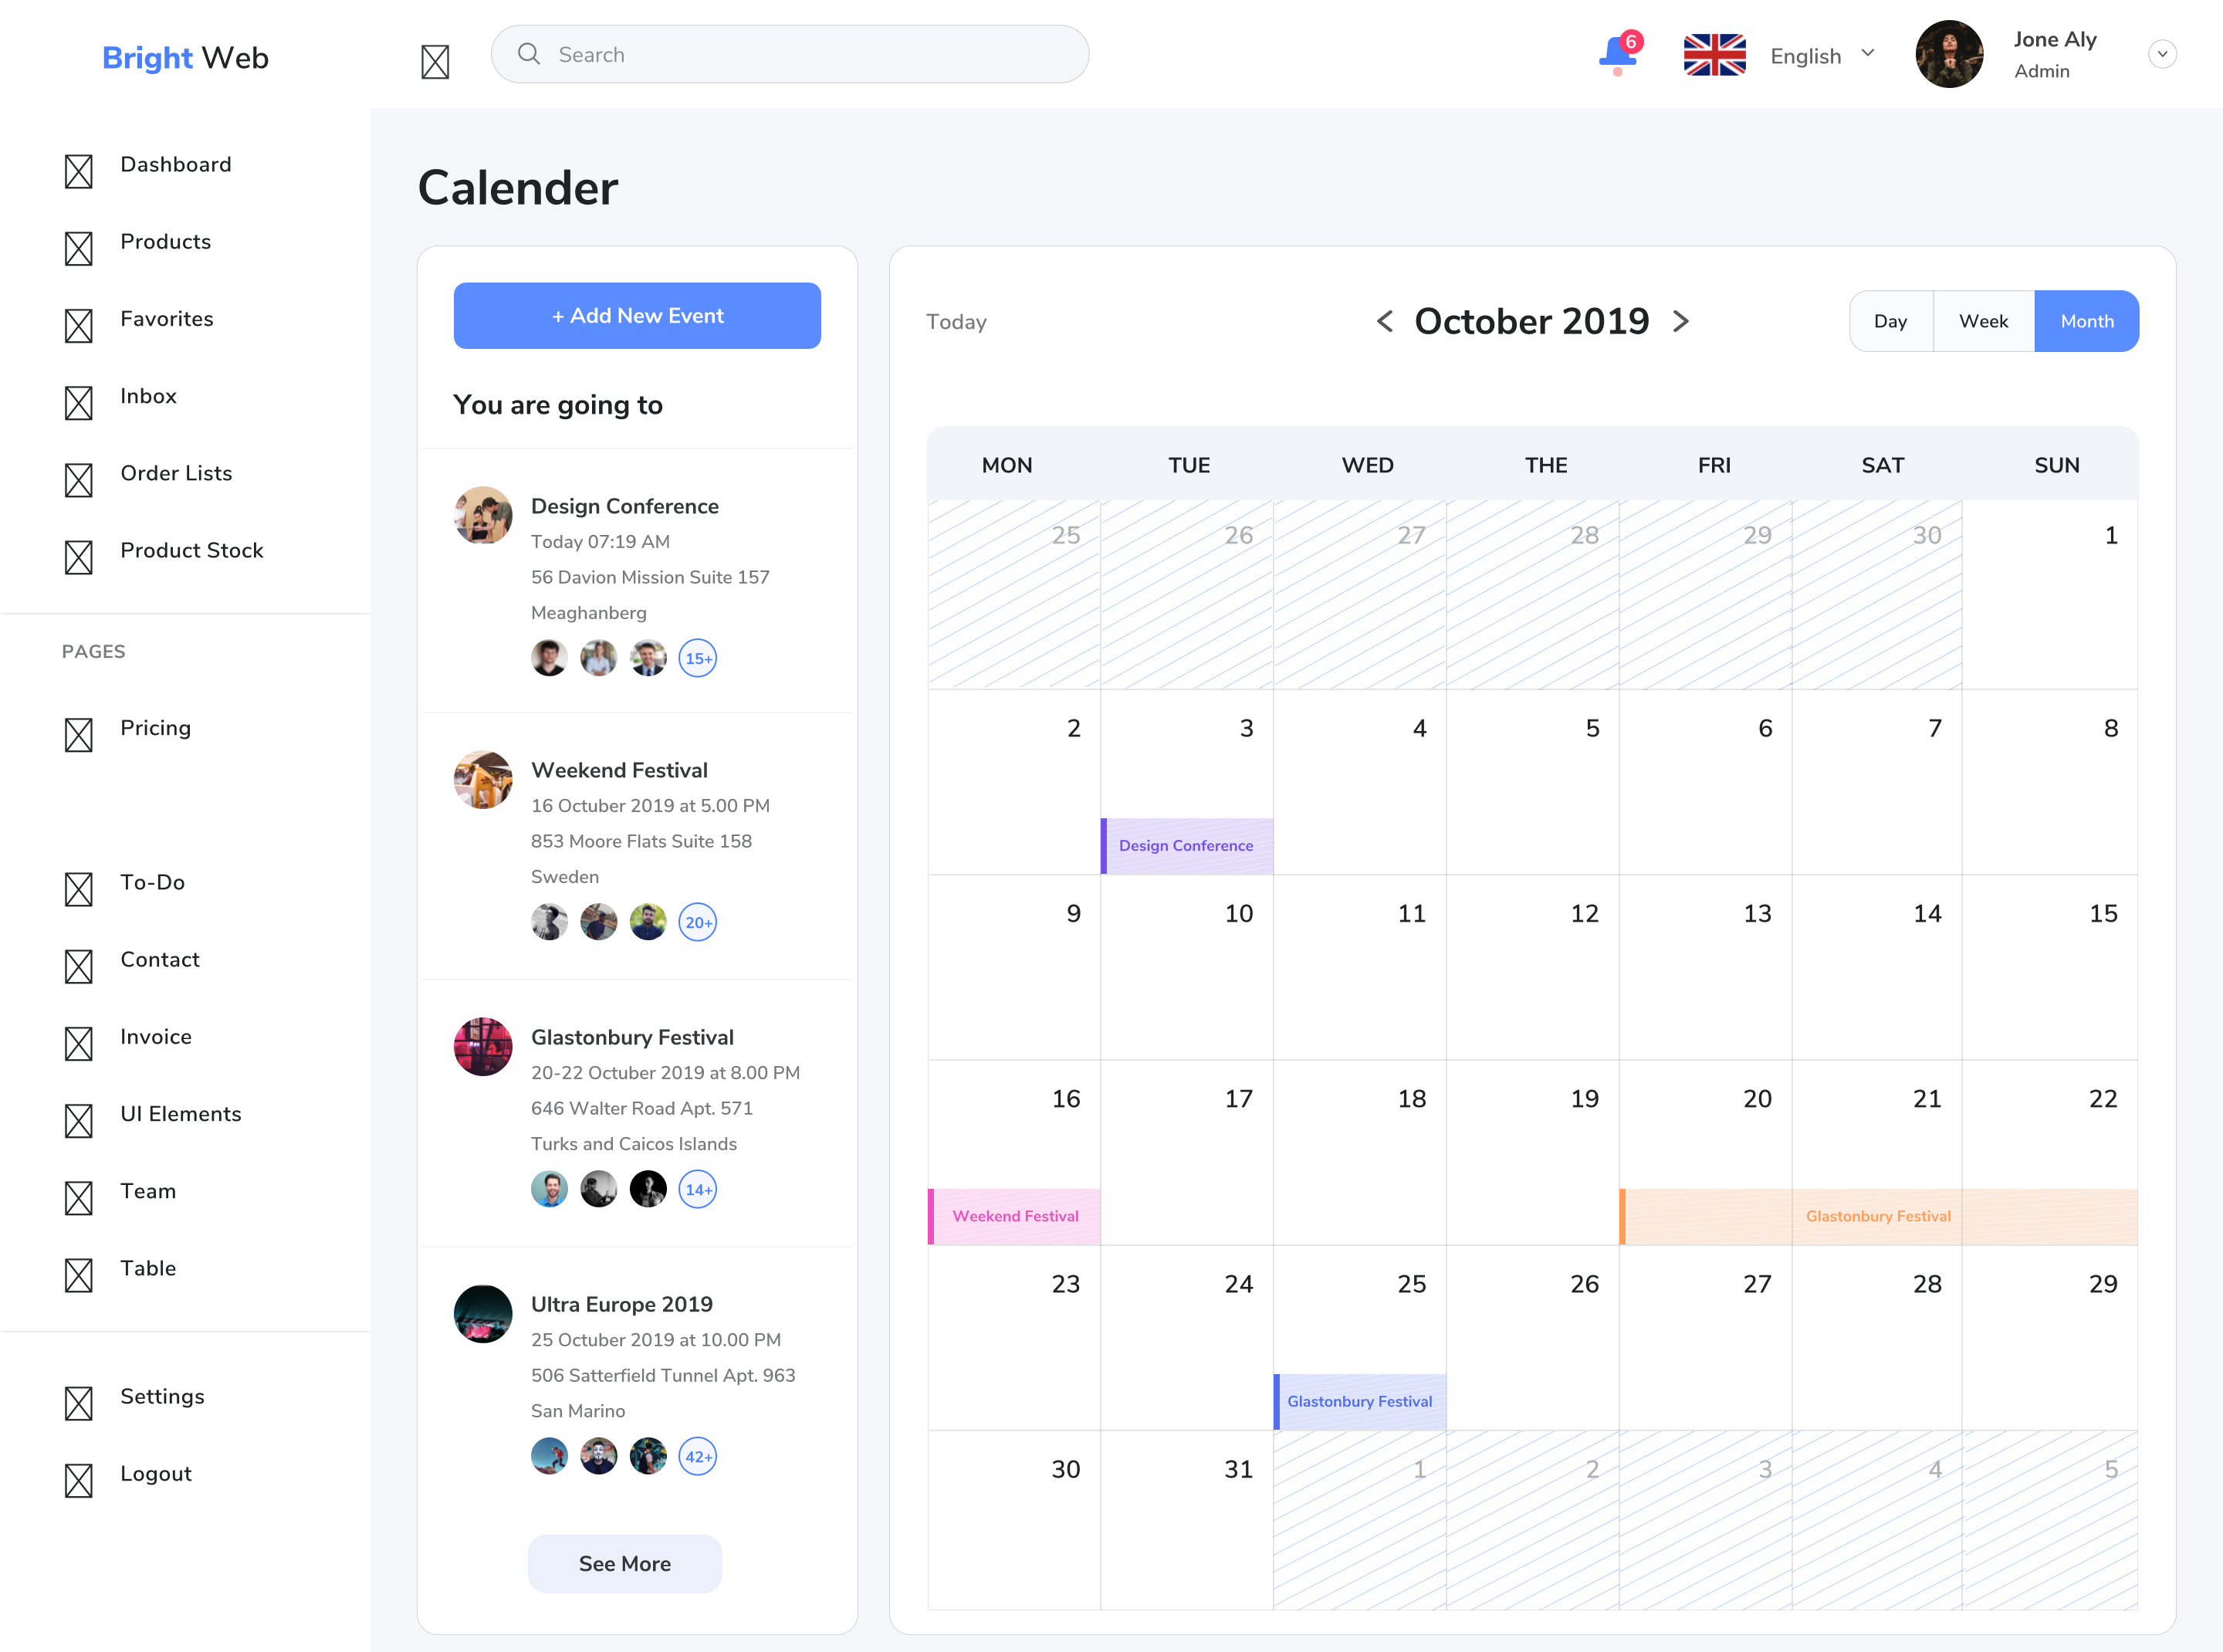2223x1652 pixels.
Task: Click the Design Conference calendar event
Action: click(x=1186, y=845)
